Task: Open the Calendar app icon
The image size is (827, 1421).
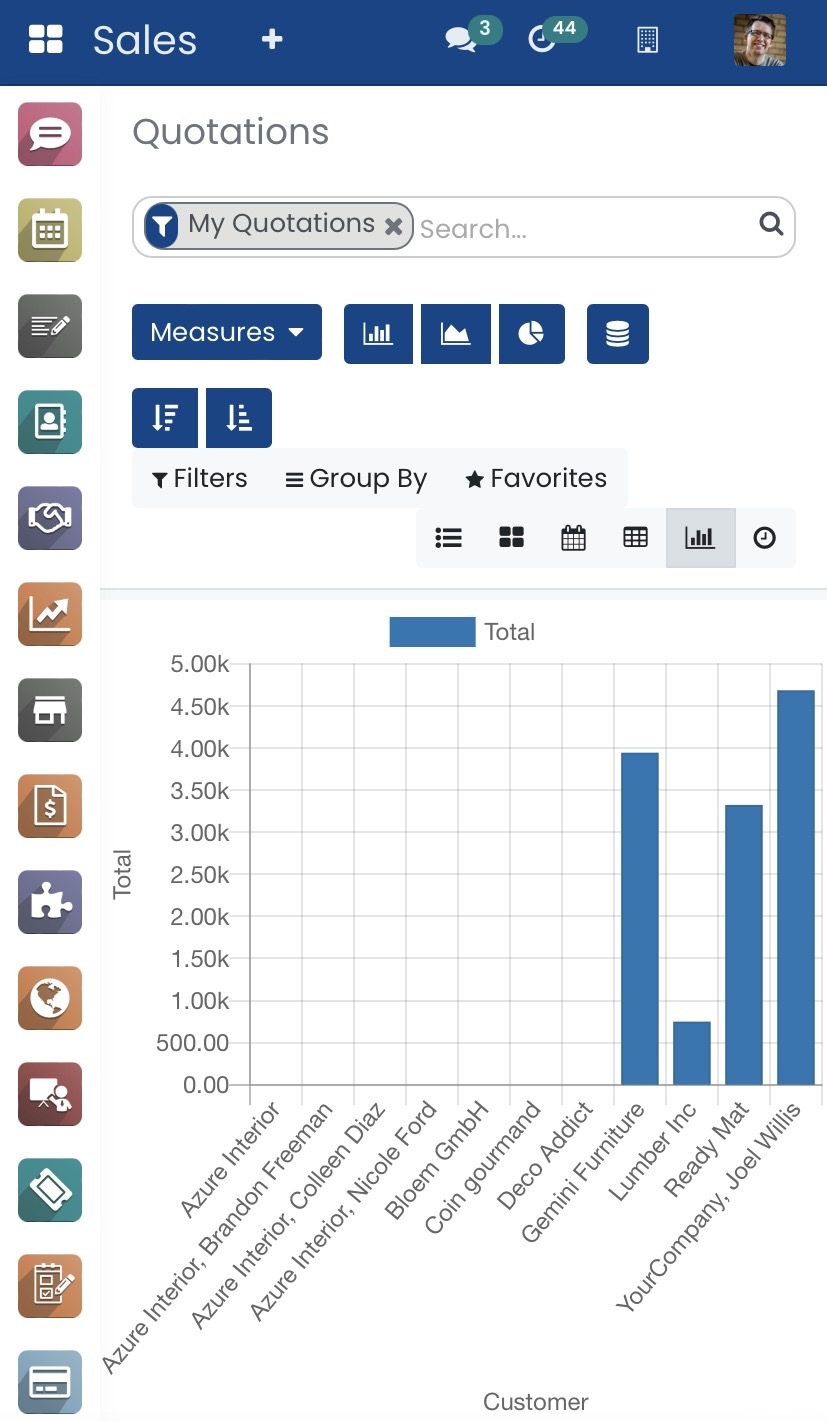Action: click(x=50, y=230)
